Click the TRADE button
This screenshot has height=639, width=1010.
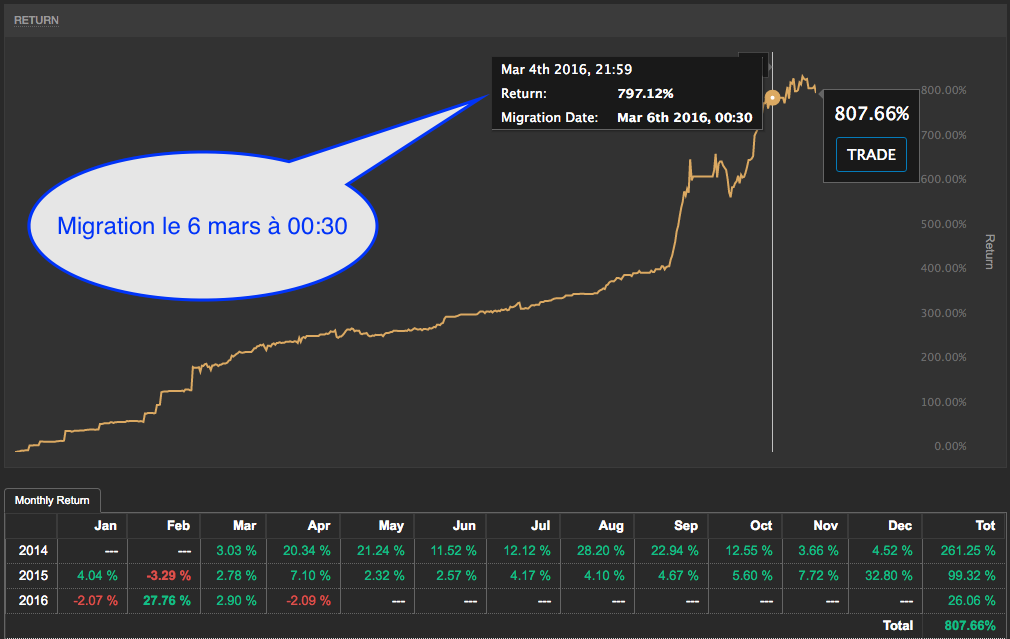click(871, 155)
